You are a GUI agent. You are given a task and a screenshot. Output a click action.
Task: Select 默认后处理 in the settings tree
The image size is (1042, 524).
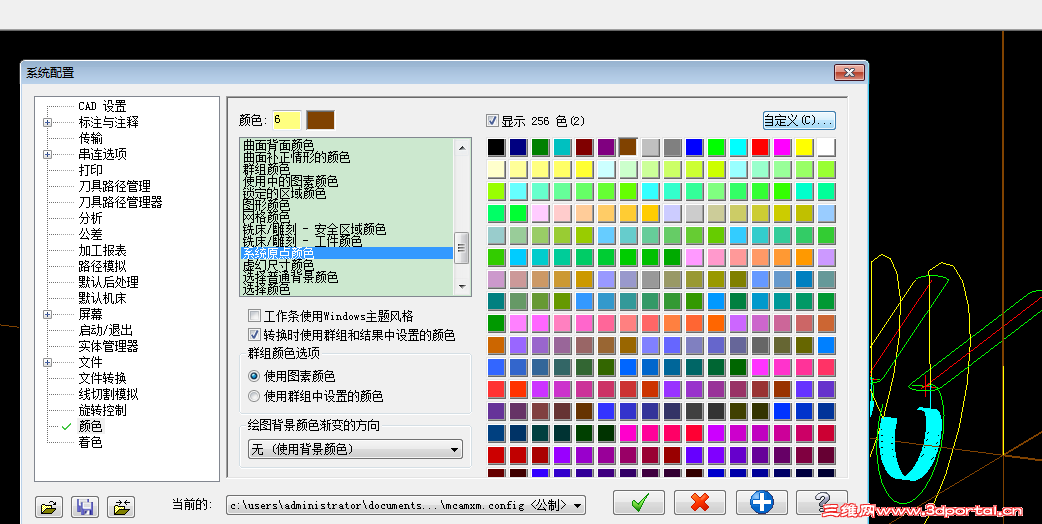coord(108,282)
